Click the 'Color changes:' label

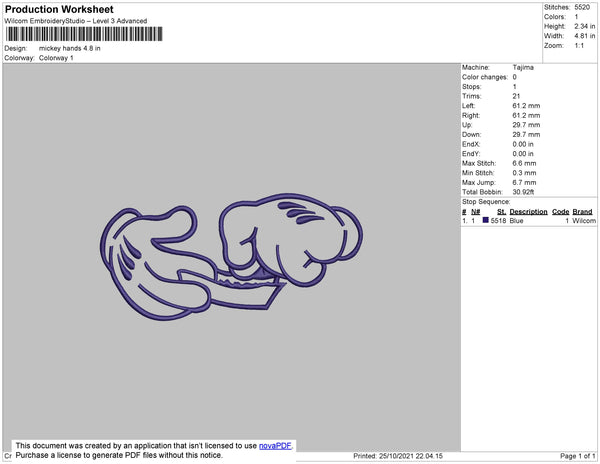click(485, 77)
